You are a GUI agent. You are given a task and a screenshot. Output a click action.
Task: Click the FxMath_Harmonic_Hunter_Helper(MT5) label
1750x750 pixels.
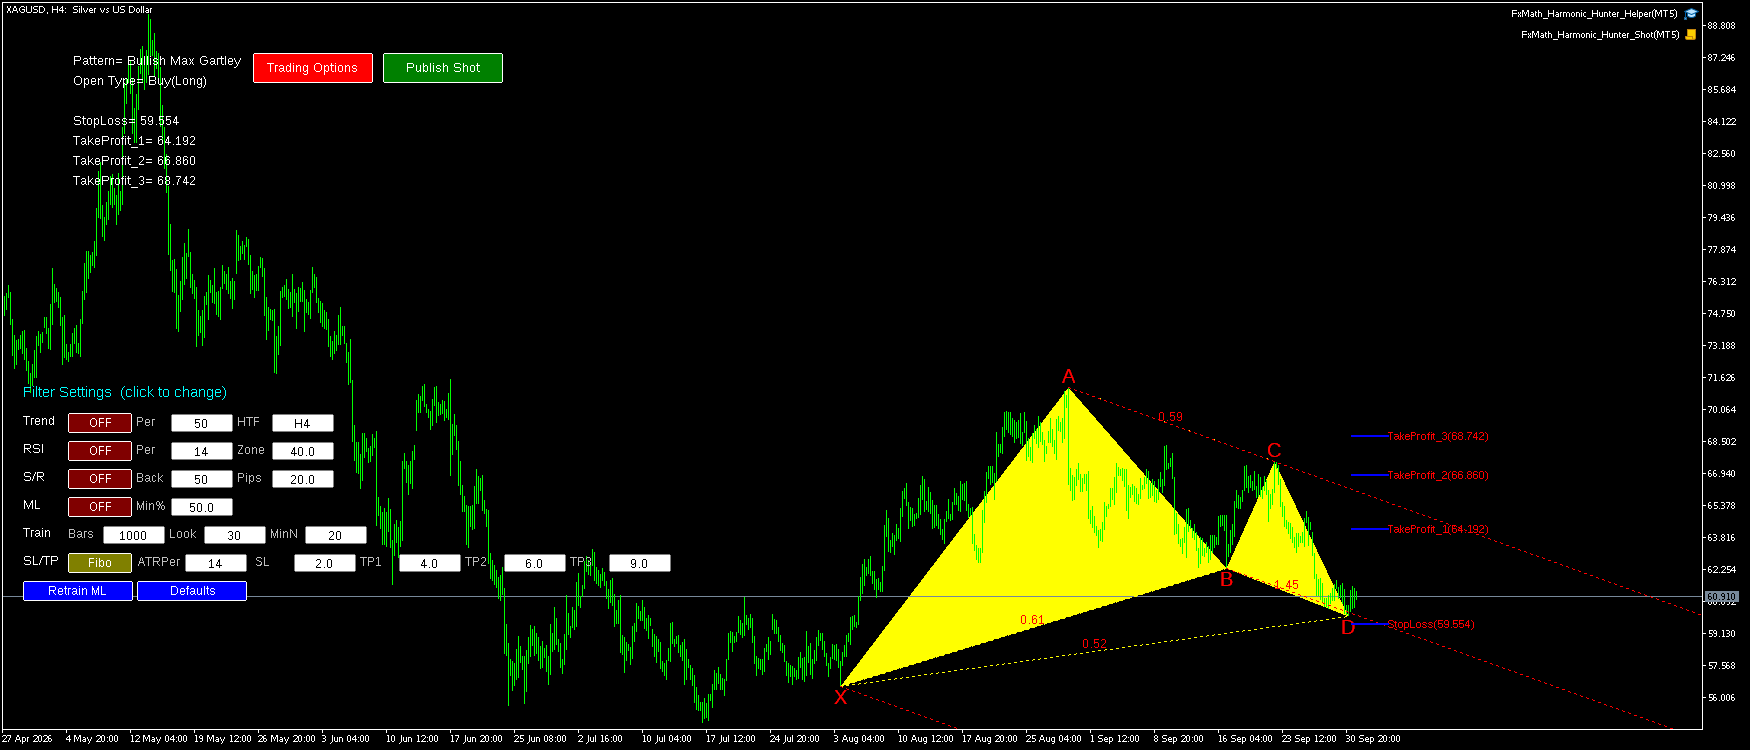click(x=1594, y=14)
